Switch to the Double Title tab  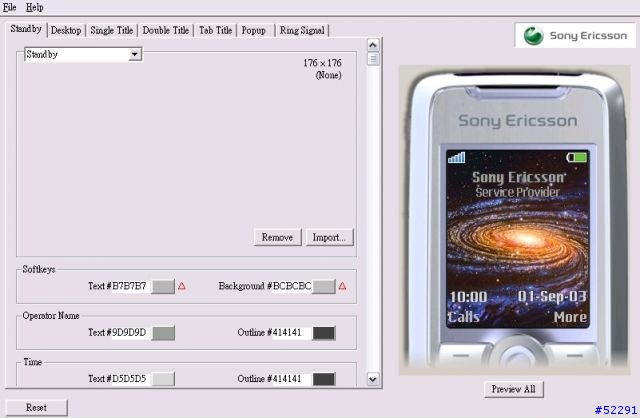point(165,30)
